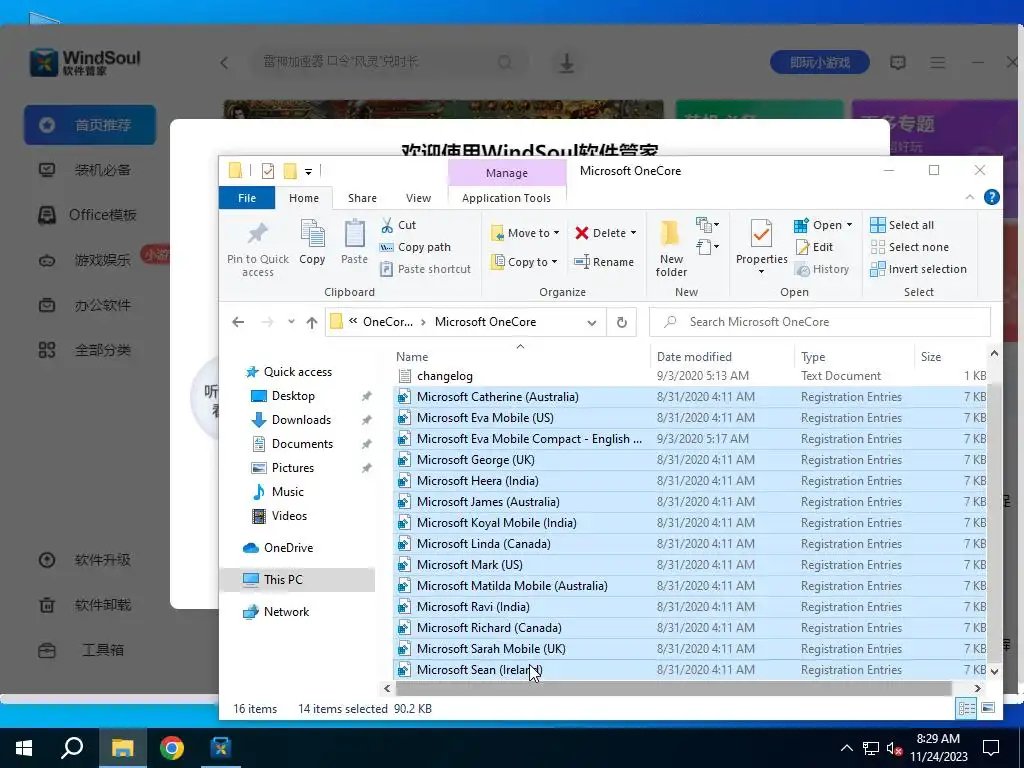Click Rename in Organize group
The height and width of the screenshot is (768, 1024).
click(x=603, y=262)
